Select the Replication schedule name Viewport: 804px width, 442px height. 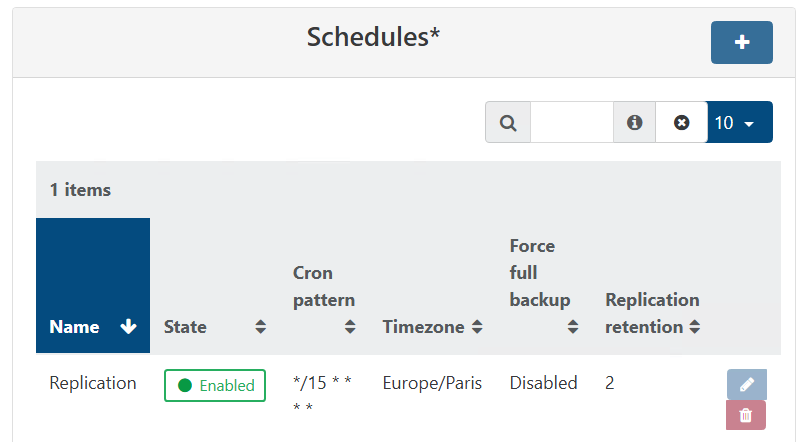click(x=93, y=383)
